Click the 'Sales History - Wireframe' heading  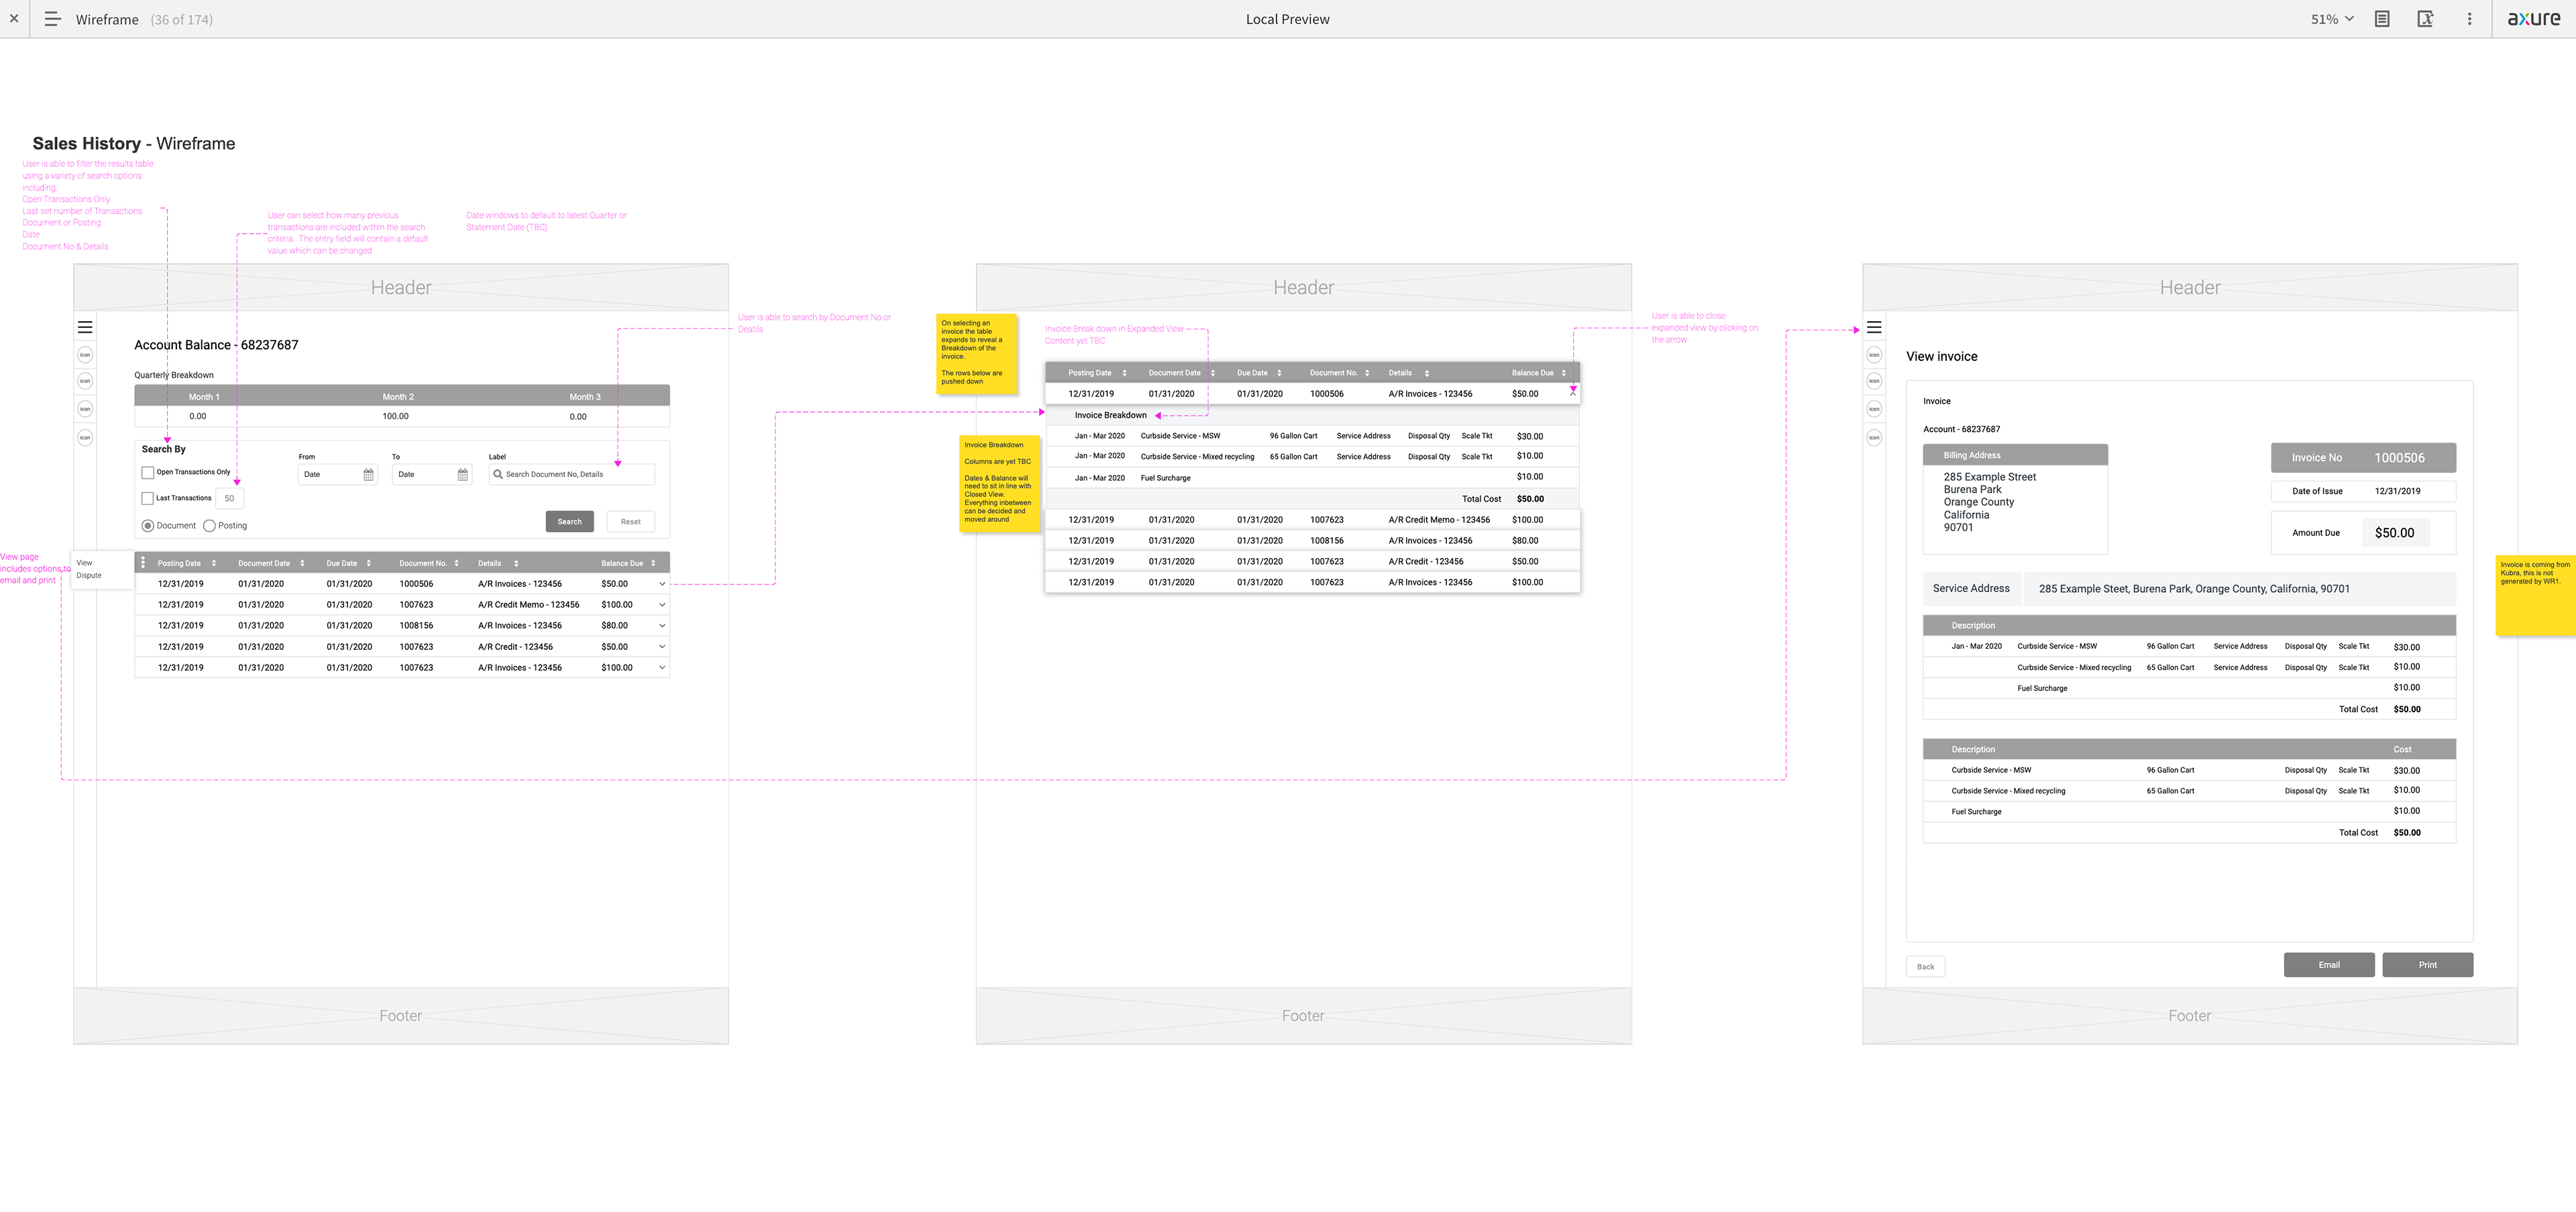pyautogui.click(x=134, y=144)
